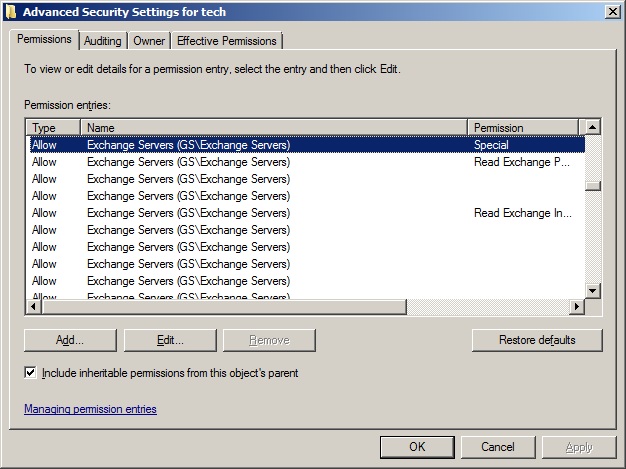Select the entry with Special permission
The width and height of the screenshot is (626, 469).
(307, 145)
